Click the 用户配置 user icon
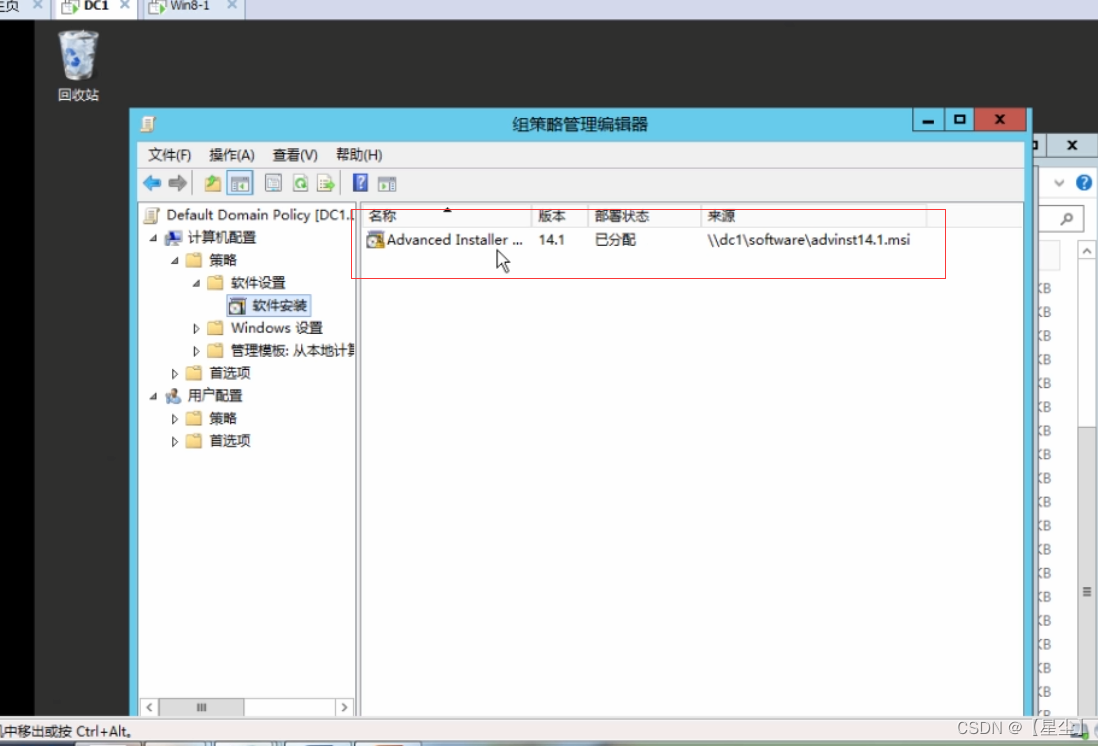The image size is (1098, 746). pos(173,396)
